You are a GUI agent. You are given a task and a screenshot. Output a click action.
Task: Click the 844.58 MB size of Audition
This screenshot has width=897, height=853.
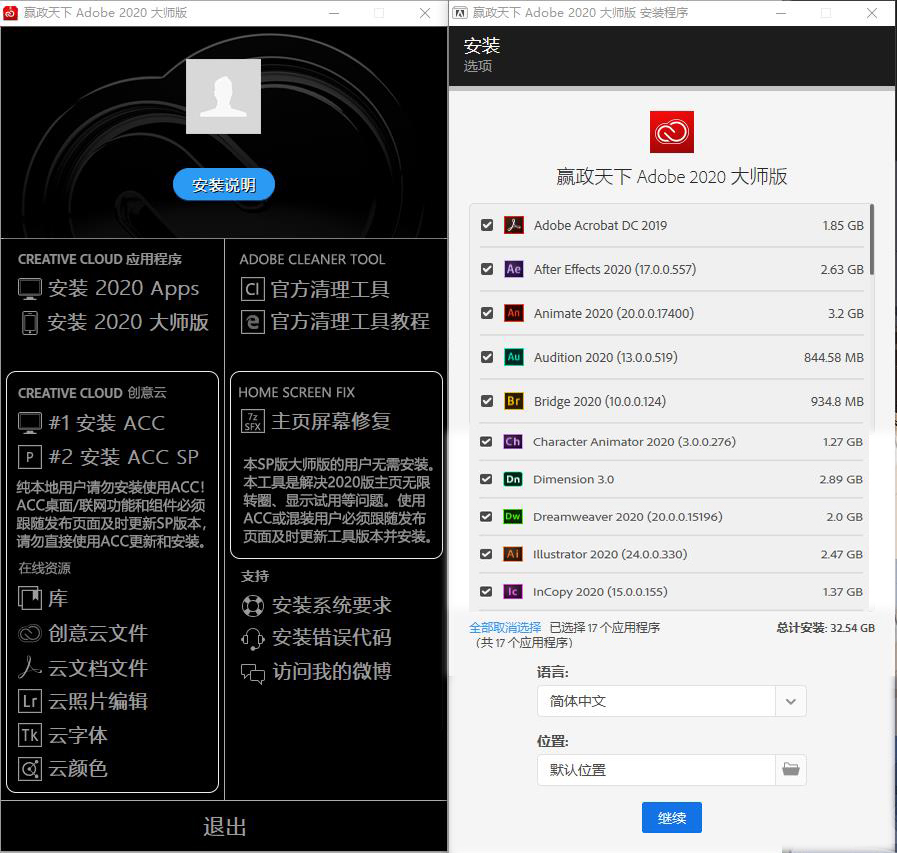(x=834, y=358)
